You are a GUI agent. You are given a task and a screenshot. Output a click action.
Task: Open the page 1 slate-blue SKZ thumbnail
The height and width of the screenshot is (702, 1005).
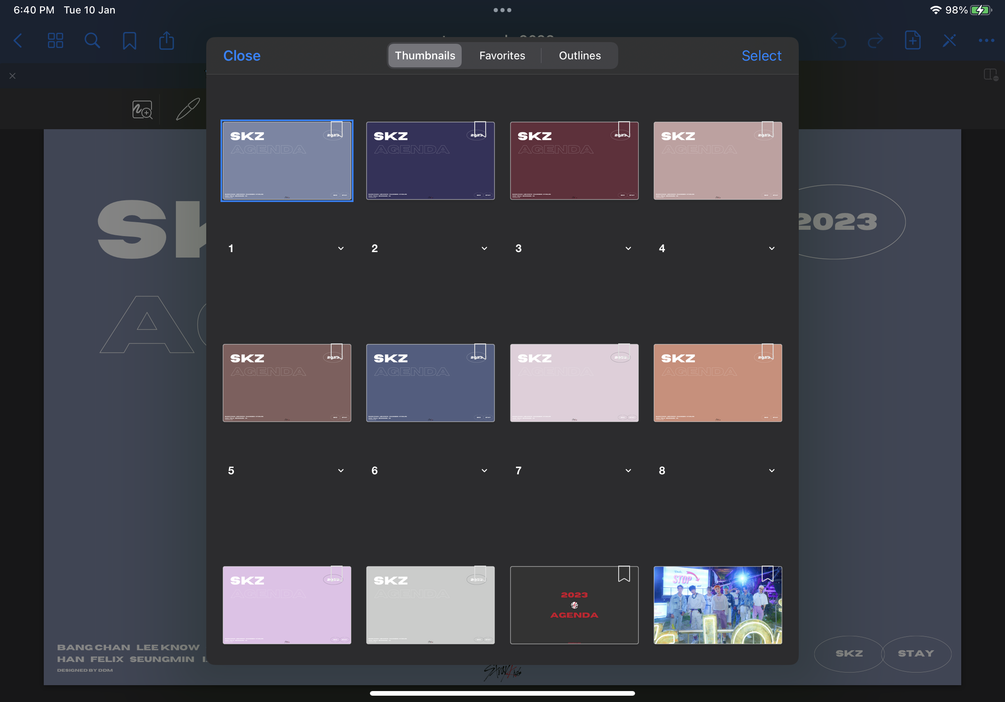click(x=287, y=161)
